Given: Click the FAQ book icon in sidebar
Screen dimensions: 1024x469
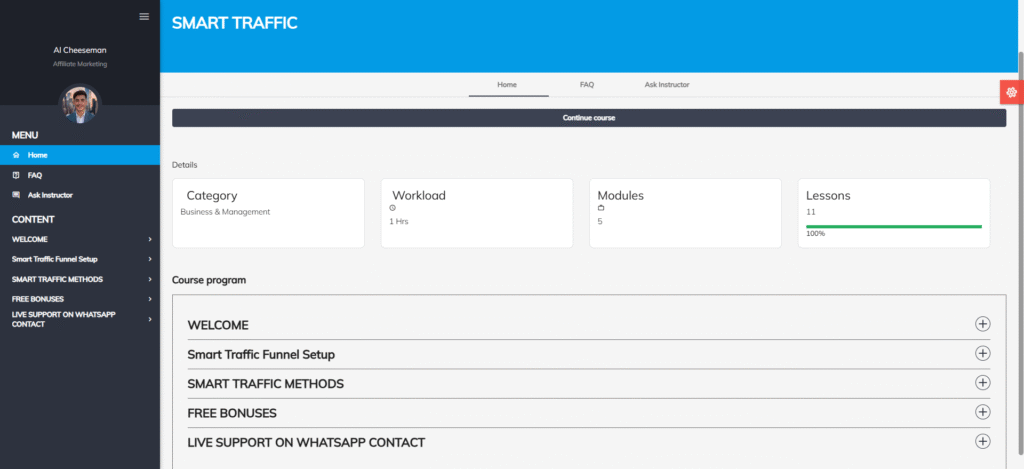Looking at the screenshot, I should click(x=16, y=175).
